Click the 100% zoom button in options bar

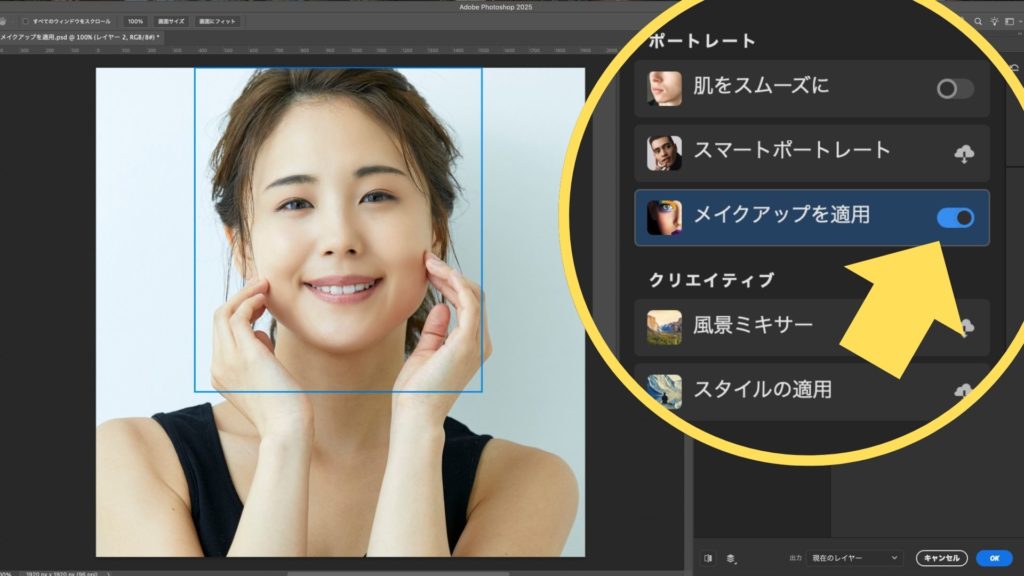click(135, 21)
